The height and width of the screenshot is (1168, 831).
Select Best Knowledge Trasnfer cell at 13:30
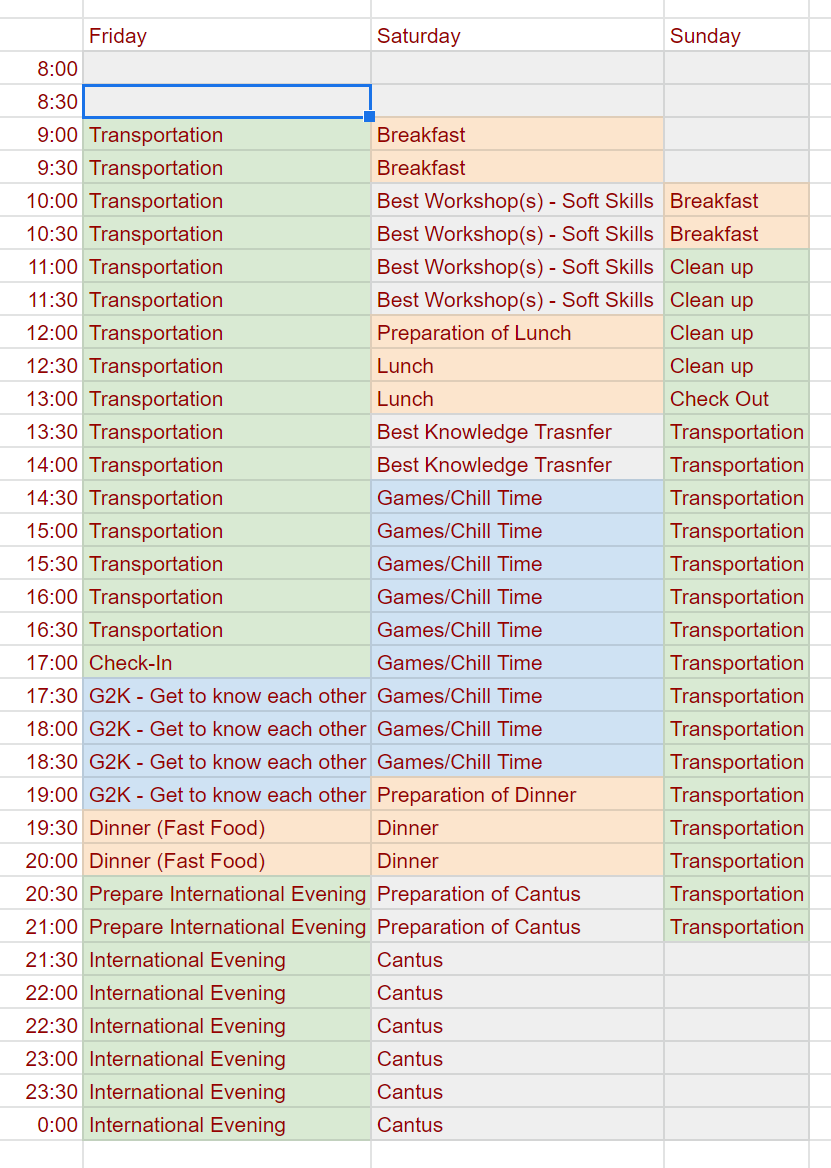pyautogui.click(x=517, y=432)
